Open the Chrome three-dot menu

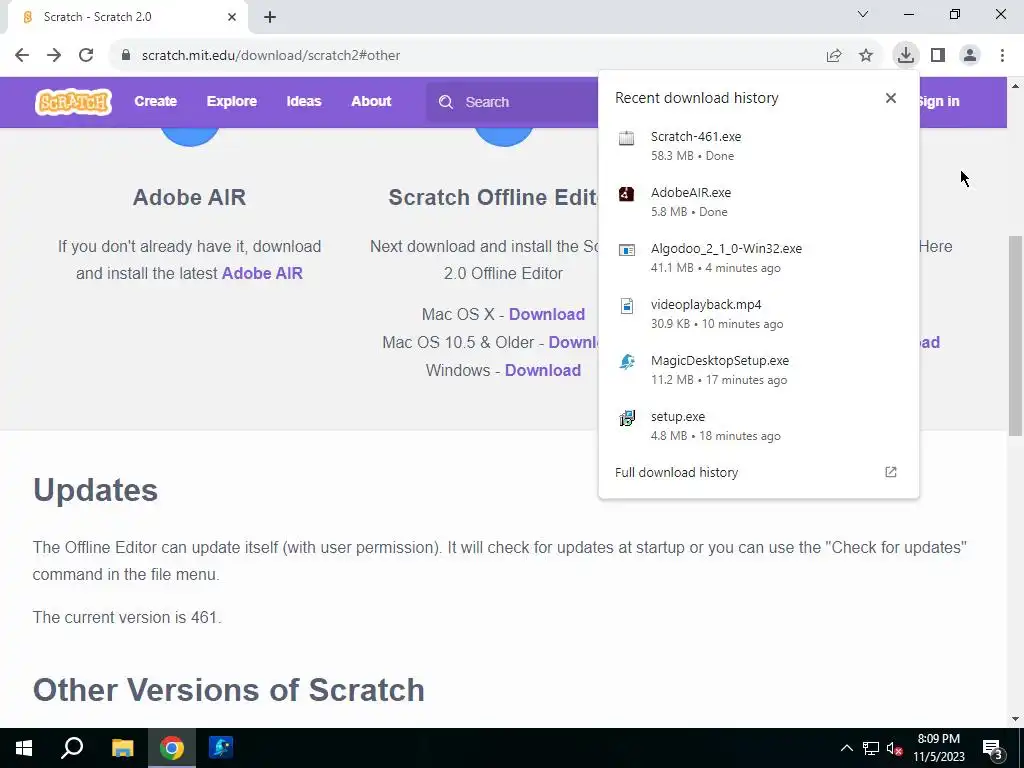click(1002, 55)
